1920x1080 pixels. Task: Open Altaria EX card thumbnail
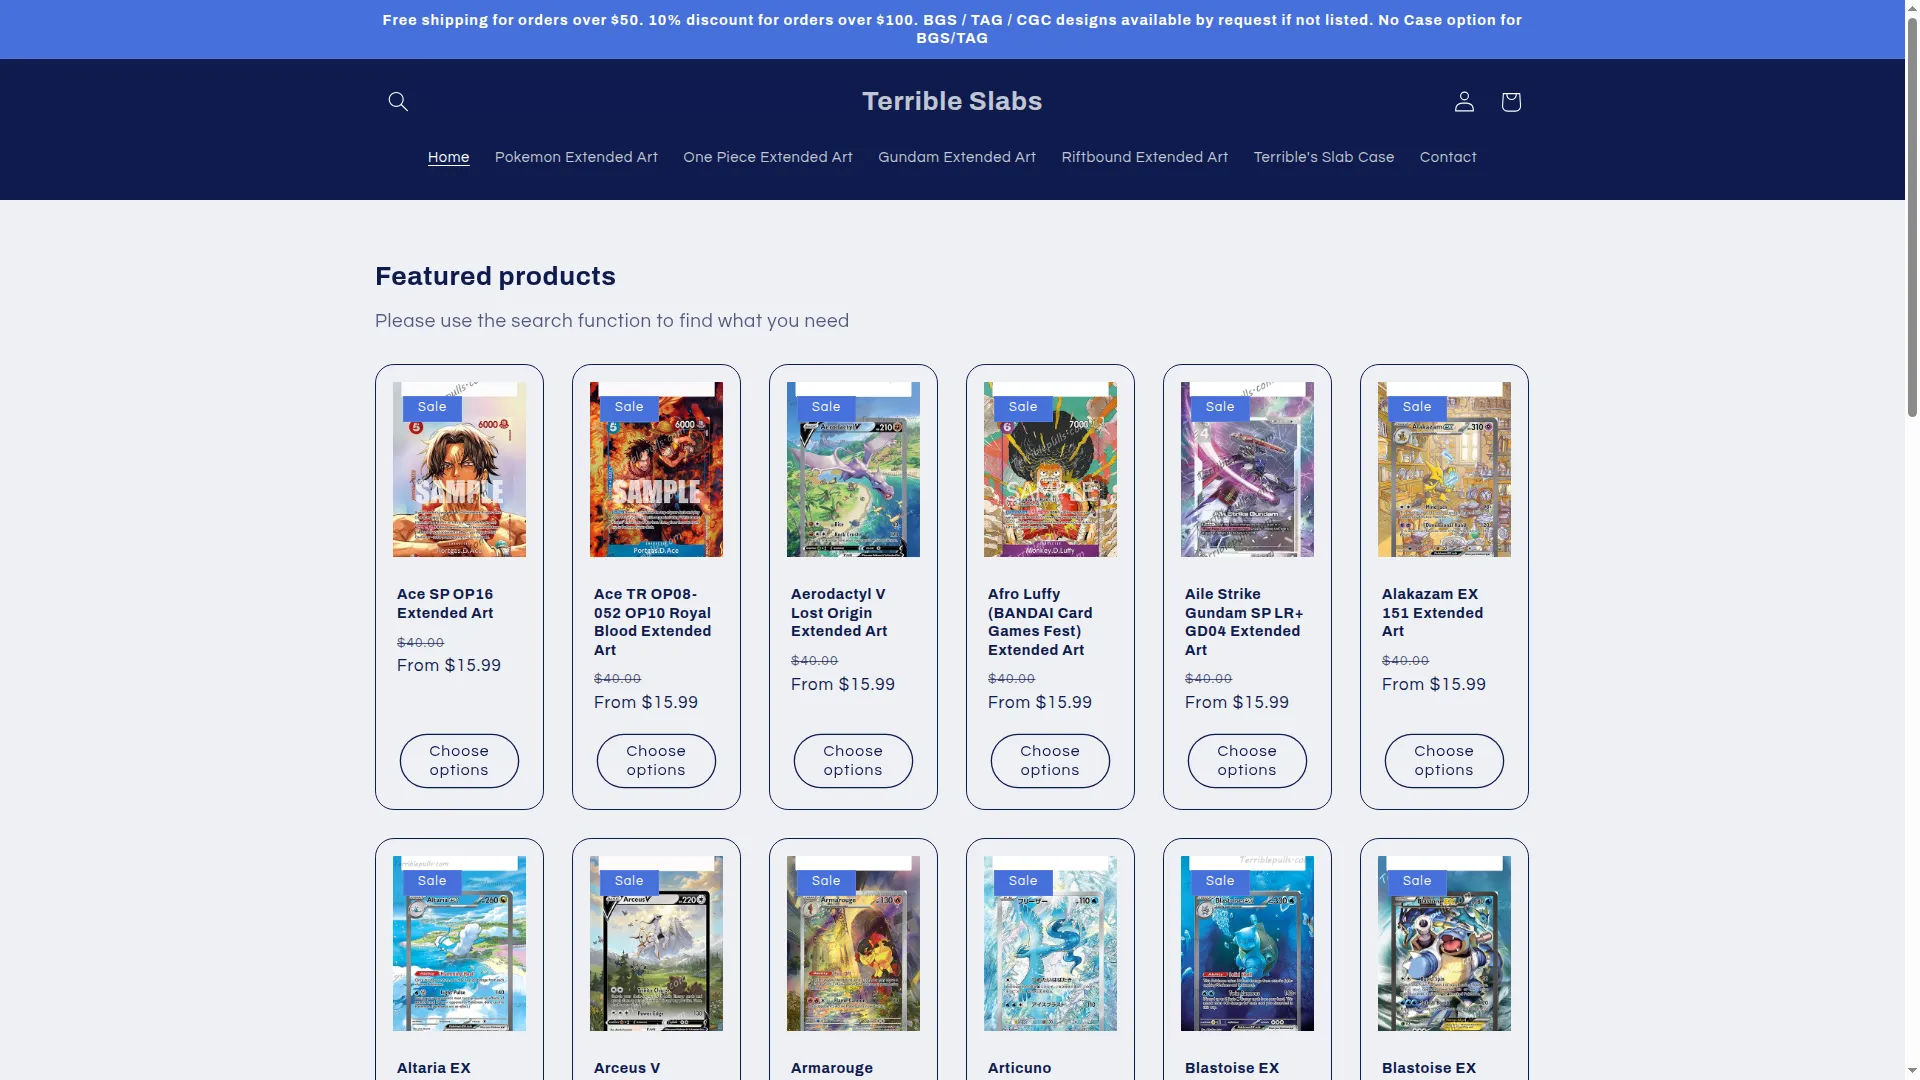(x=459, y=944)
